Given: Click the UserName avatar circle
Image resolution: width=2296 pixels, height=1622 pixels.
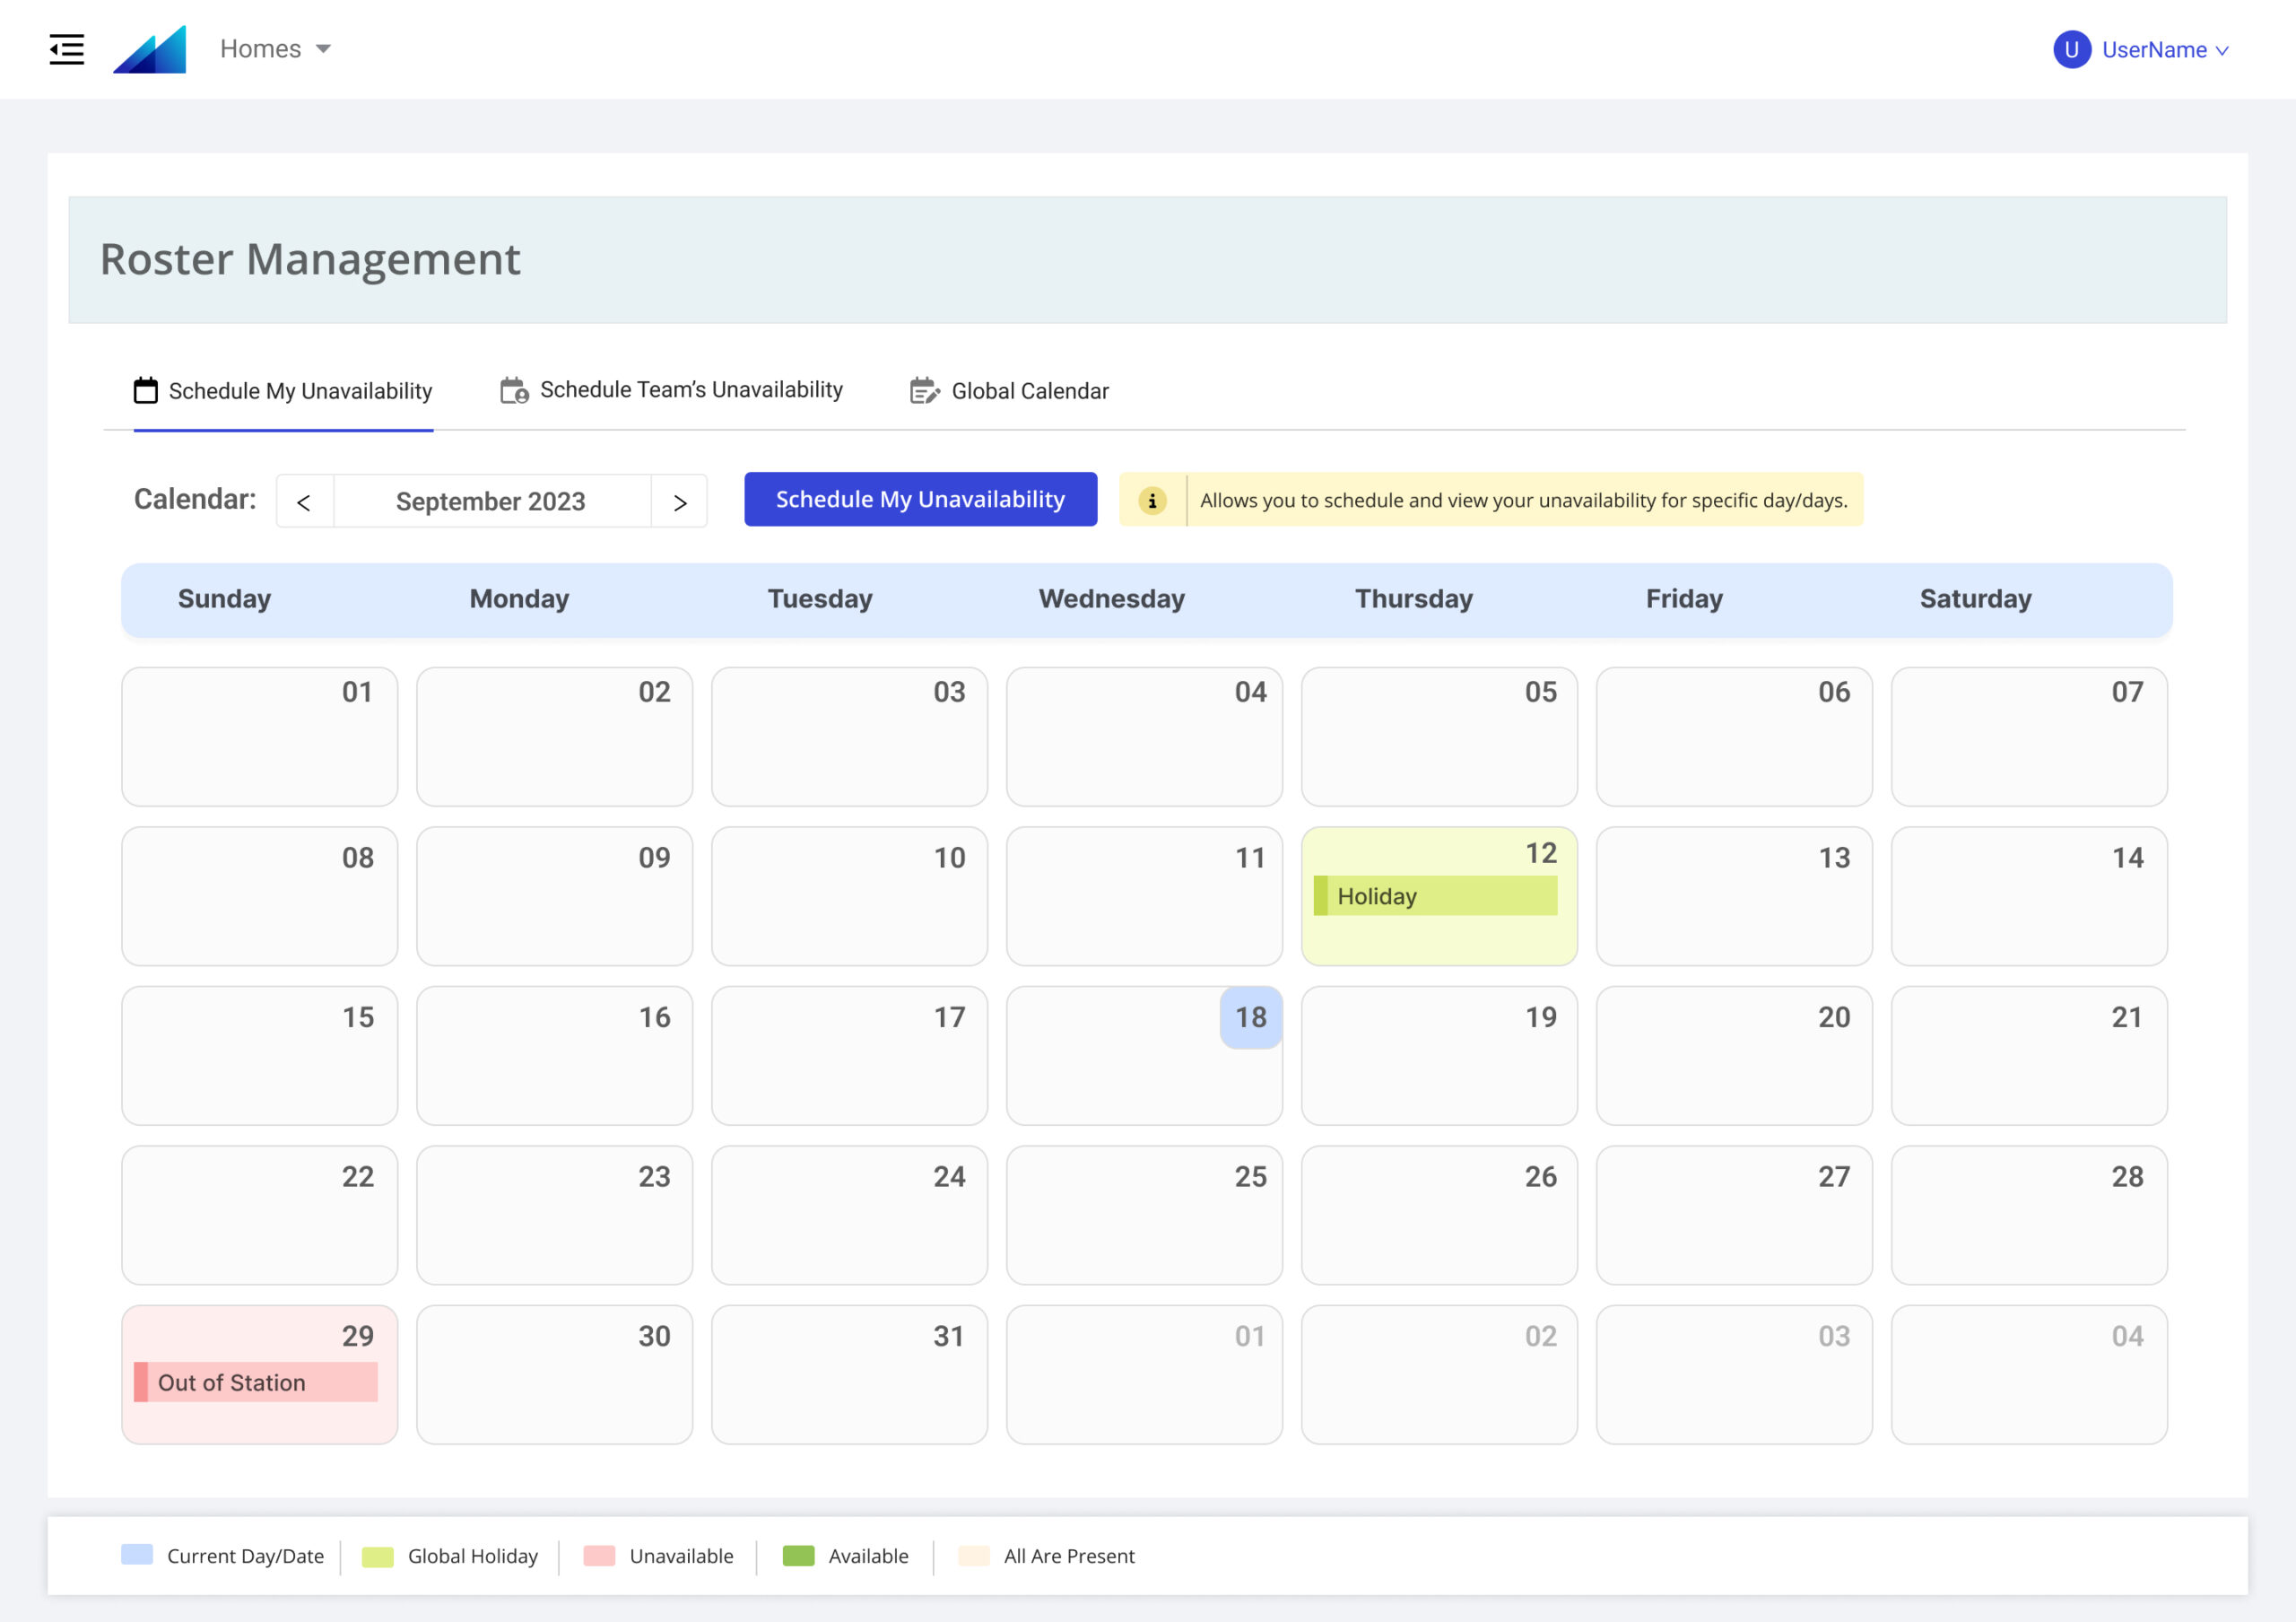Looking at the screenshot, I should point(2071,49).
